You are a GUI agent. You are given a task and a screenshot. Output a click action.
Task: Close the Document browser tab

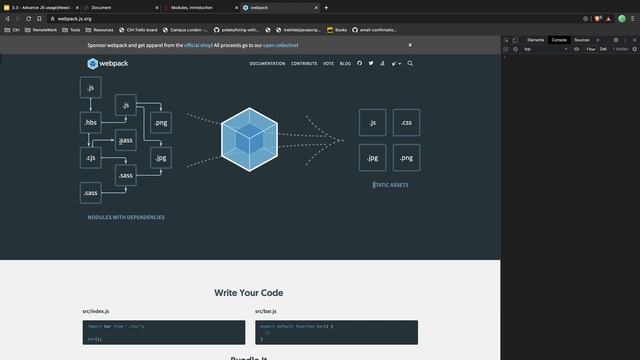tap(157, 7)
